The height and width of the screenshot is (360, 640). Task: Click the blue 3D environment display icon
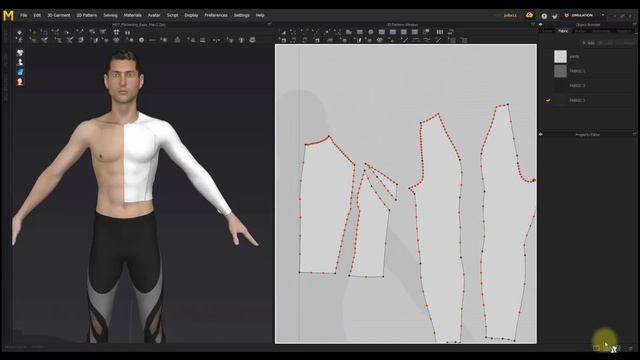(20, 72)
